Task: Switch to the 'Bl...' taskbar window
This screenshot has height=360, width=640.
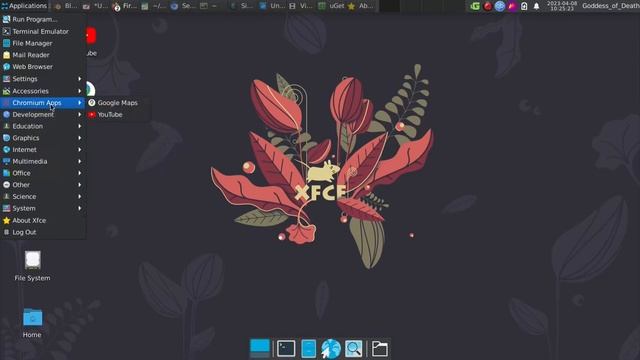Action: (x=65, y=6)
